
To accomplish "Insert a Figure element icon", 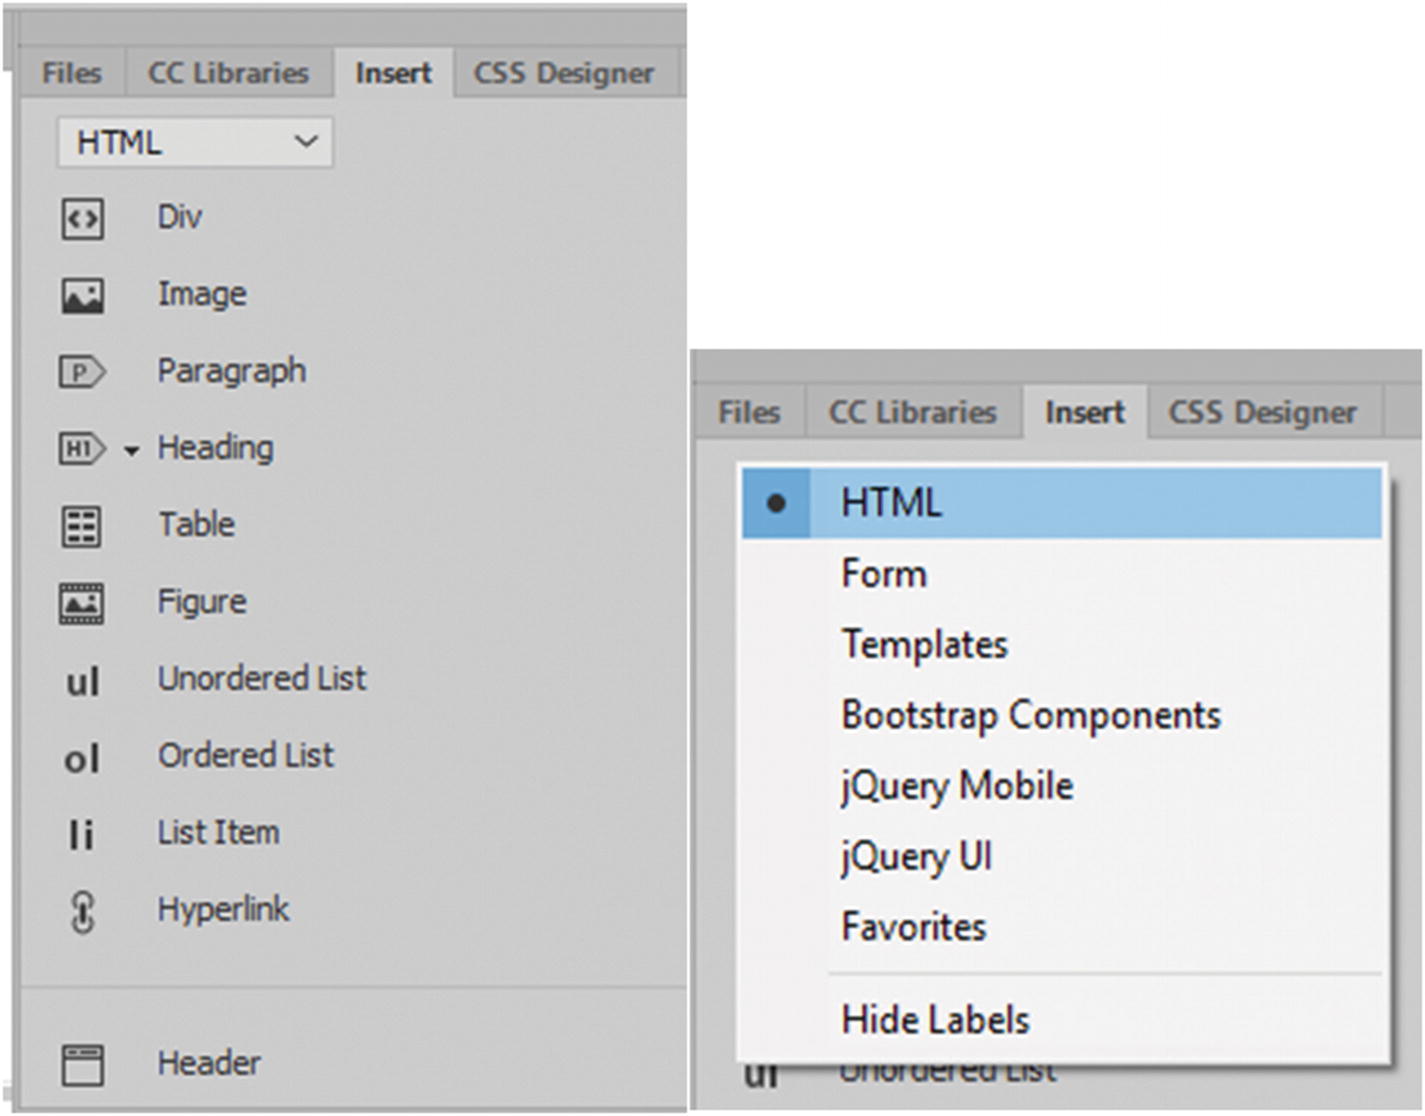I will 82,603.
